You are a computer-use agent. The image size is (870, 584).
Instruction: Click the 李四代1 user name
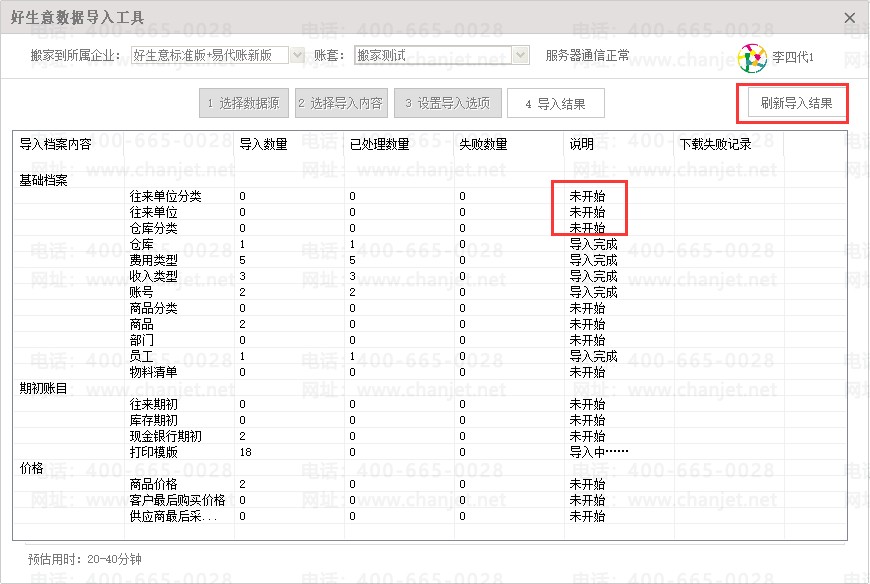point(793,57)
